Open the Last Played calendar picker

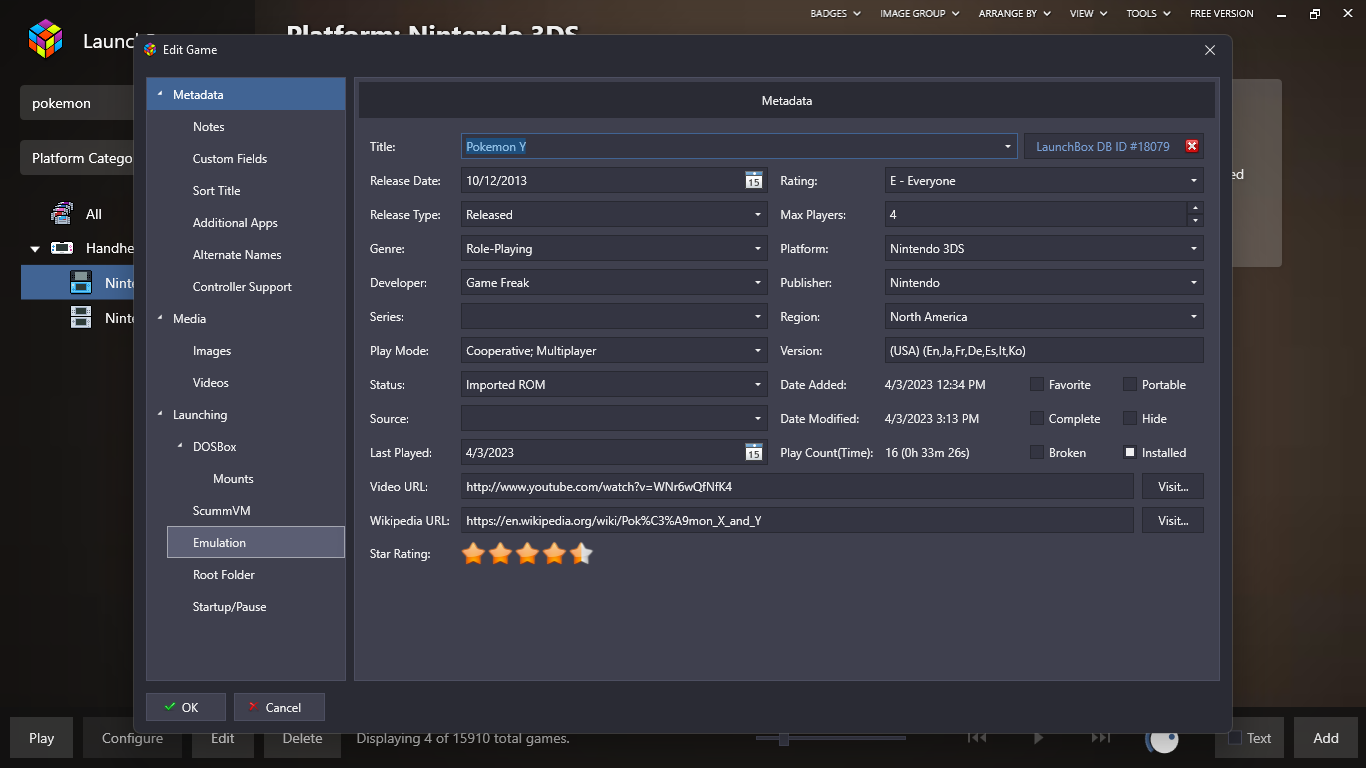coord(754,452)
